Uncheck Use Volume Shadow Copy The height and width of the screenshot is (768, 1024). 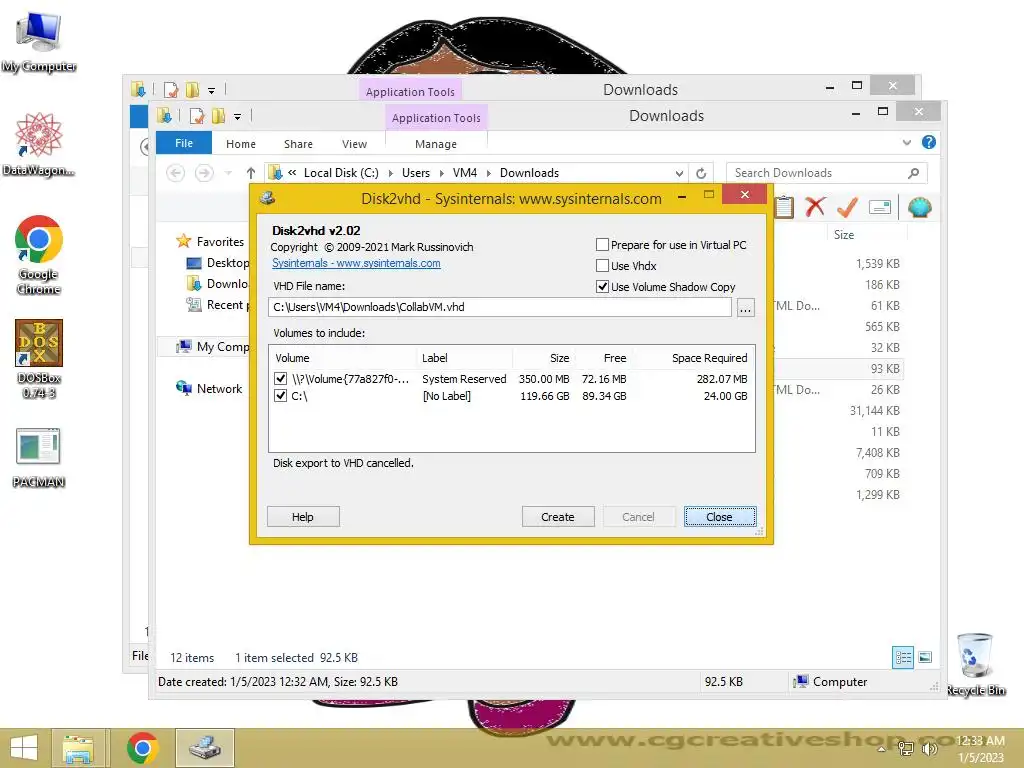coord(602,287)
